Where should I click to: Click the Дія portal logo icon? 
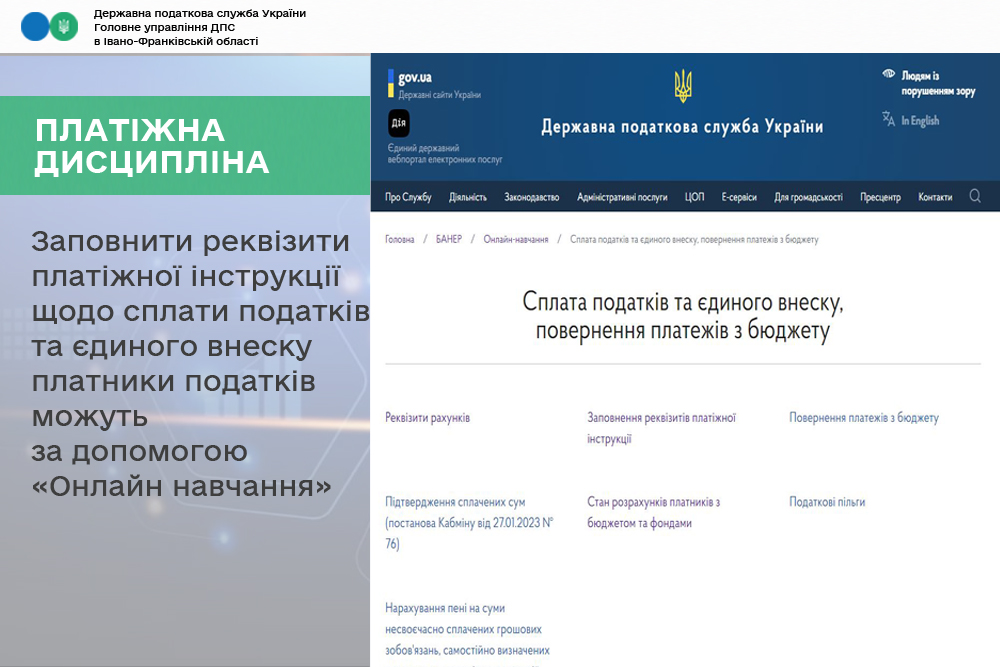398,123
